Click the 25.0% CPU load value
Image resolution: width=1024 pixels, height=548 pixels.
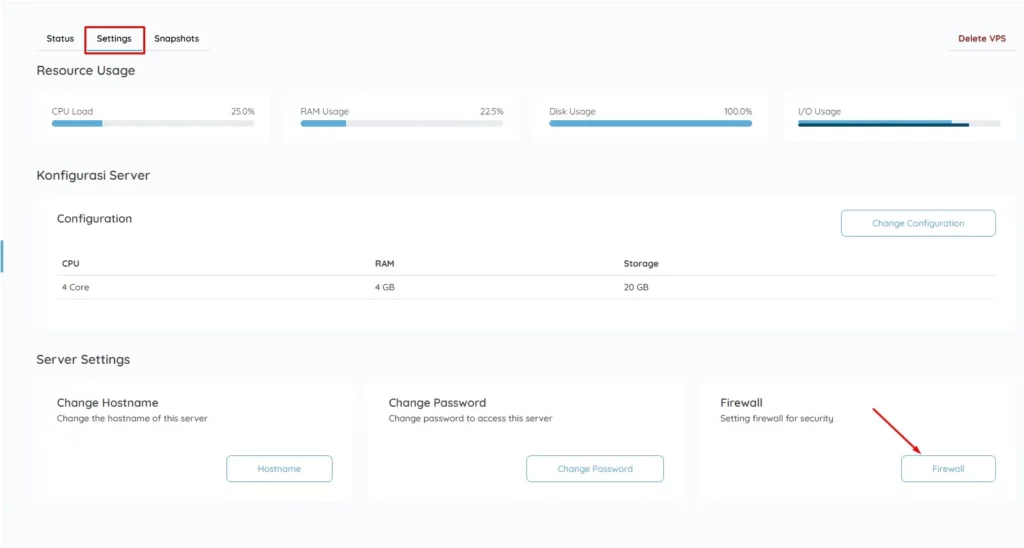click(242, 112)
